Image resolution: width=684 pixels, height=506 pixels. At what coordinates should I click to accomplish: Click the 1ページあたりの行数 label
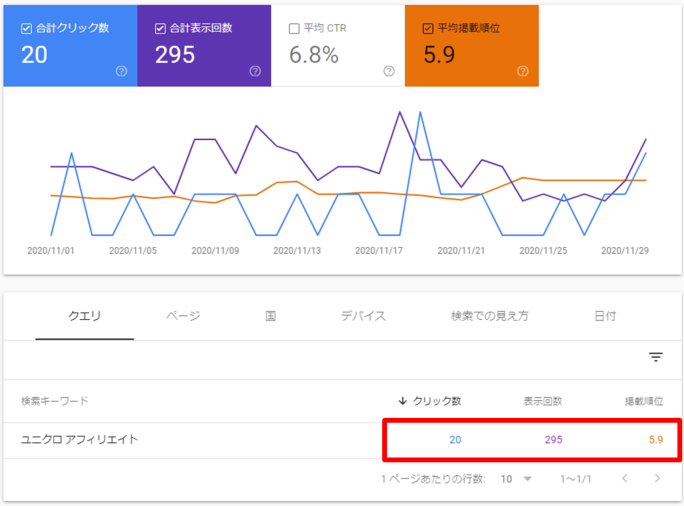pyautogui.click(x=433, y=479)
